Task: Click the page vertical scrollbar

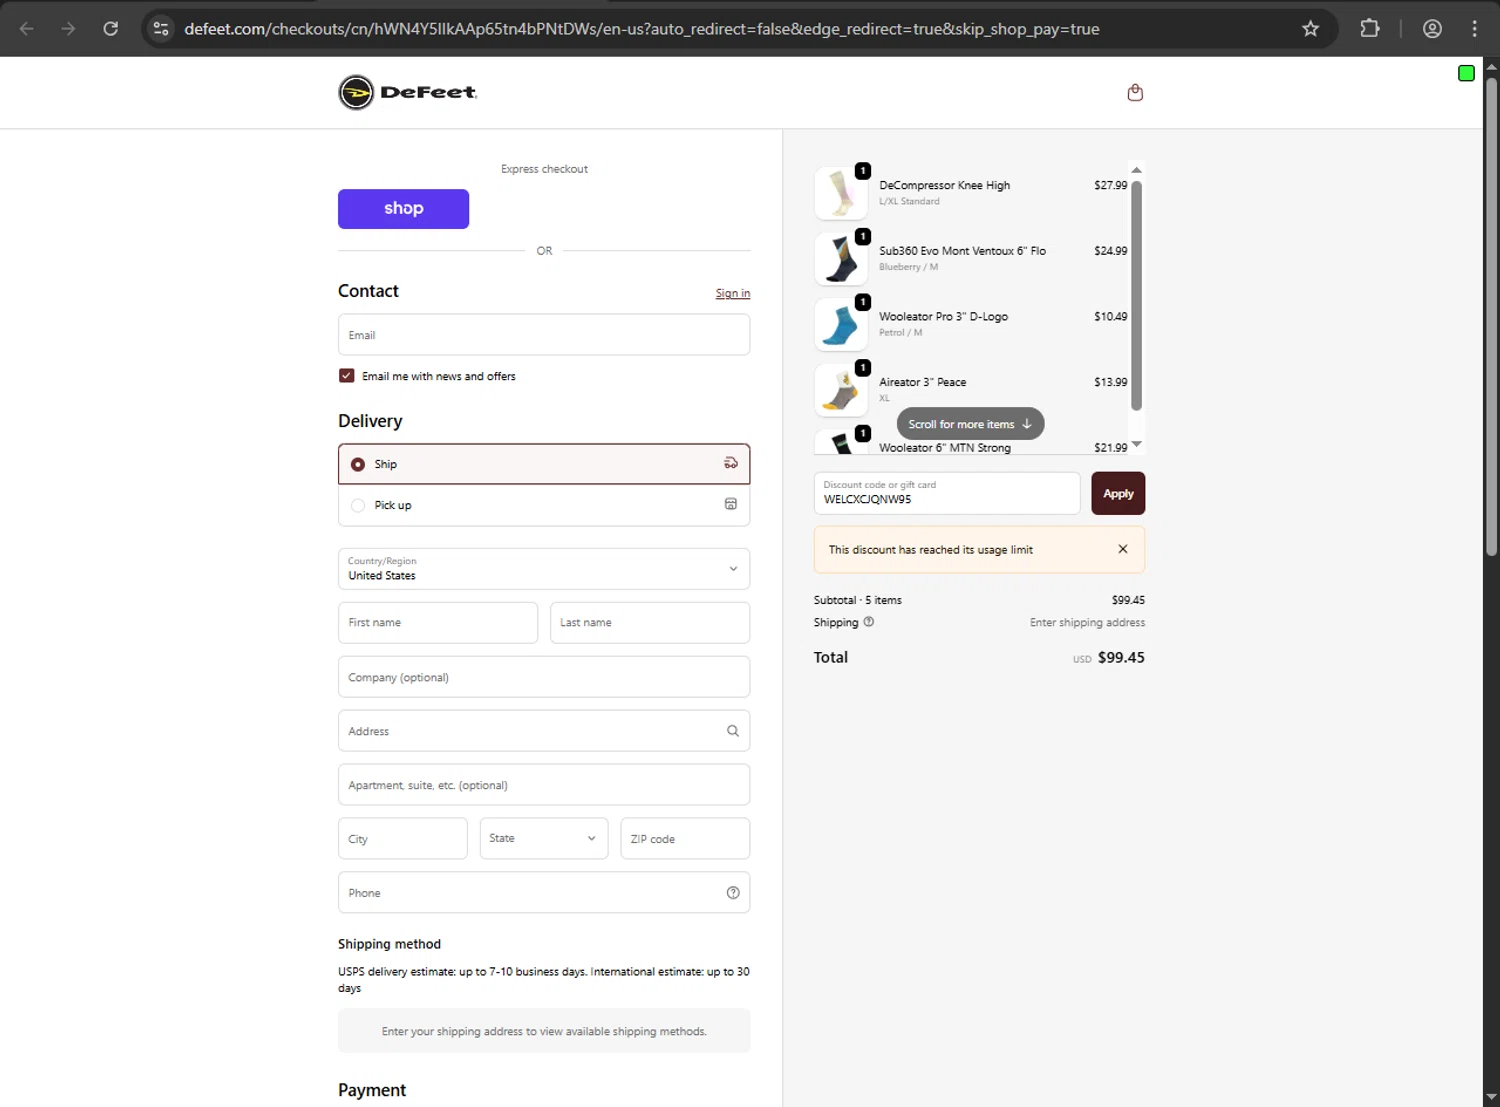Action: pyautogui.click(x=1491, y=316)
